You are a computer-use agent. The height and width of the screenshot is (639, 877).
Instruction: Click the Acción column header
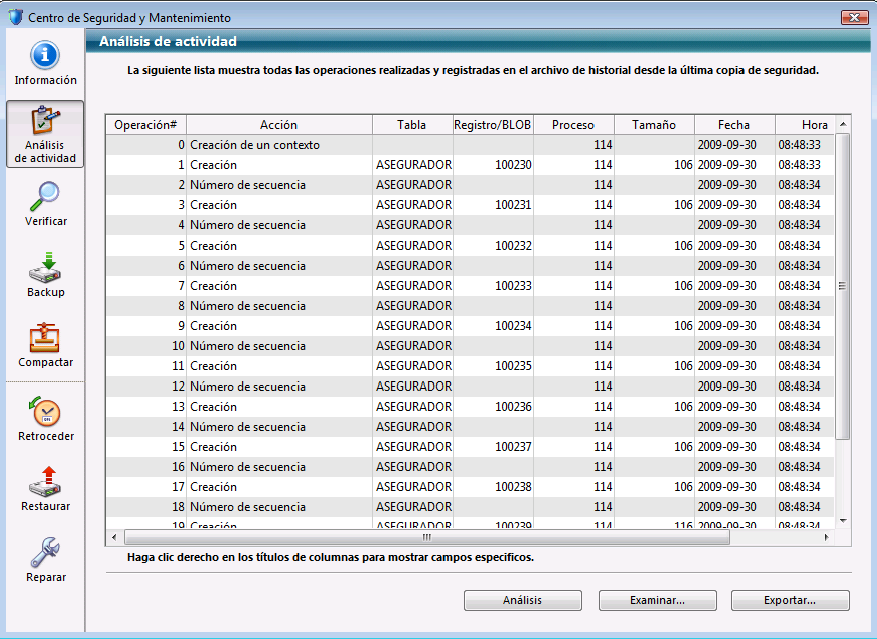click(278, 125)
